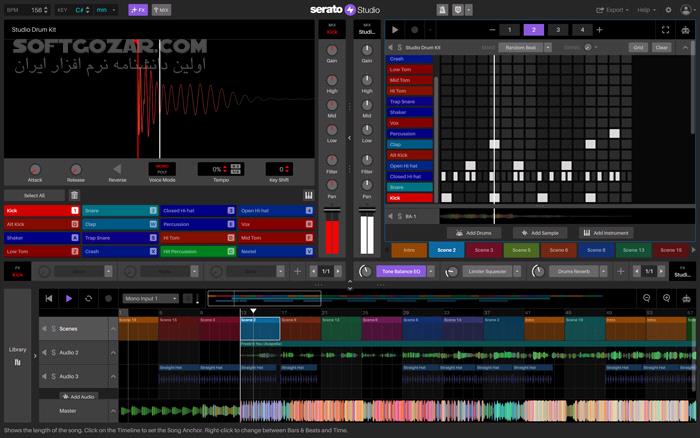Viewport: 700px width, 438px height.
Task: Open the Help menu
Action: coord(646,10)
